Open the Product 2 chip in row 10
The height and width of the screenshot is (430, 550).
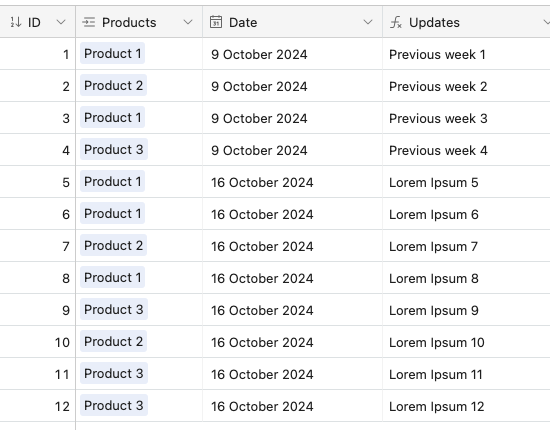point(113,341)
